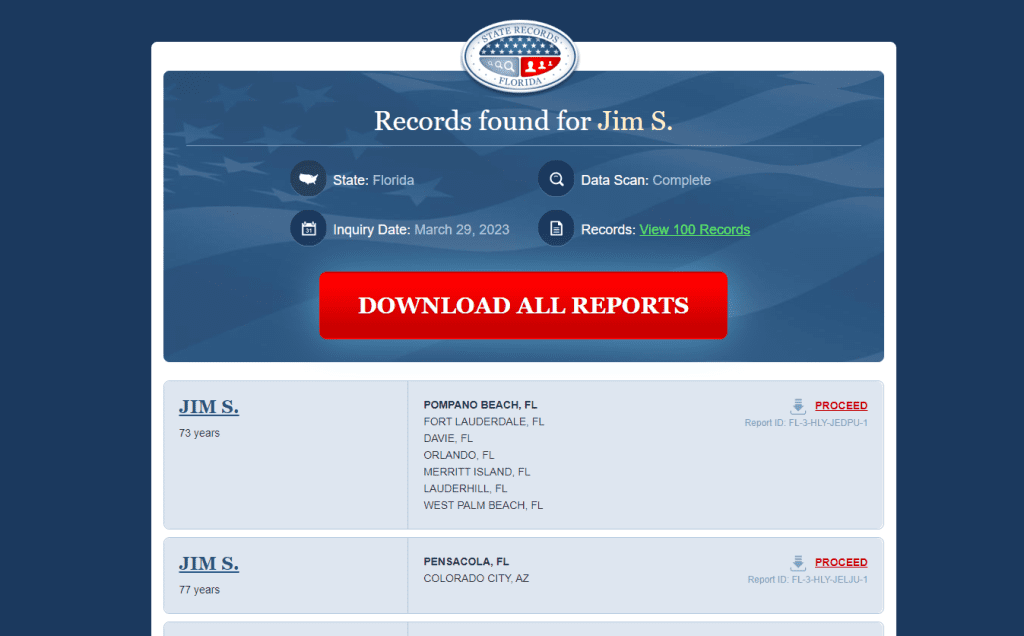1024x636 pixels.
Task: Click the document Records icon
Action: pyautogui.click(x=556, y=229)
